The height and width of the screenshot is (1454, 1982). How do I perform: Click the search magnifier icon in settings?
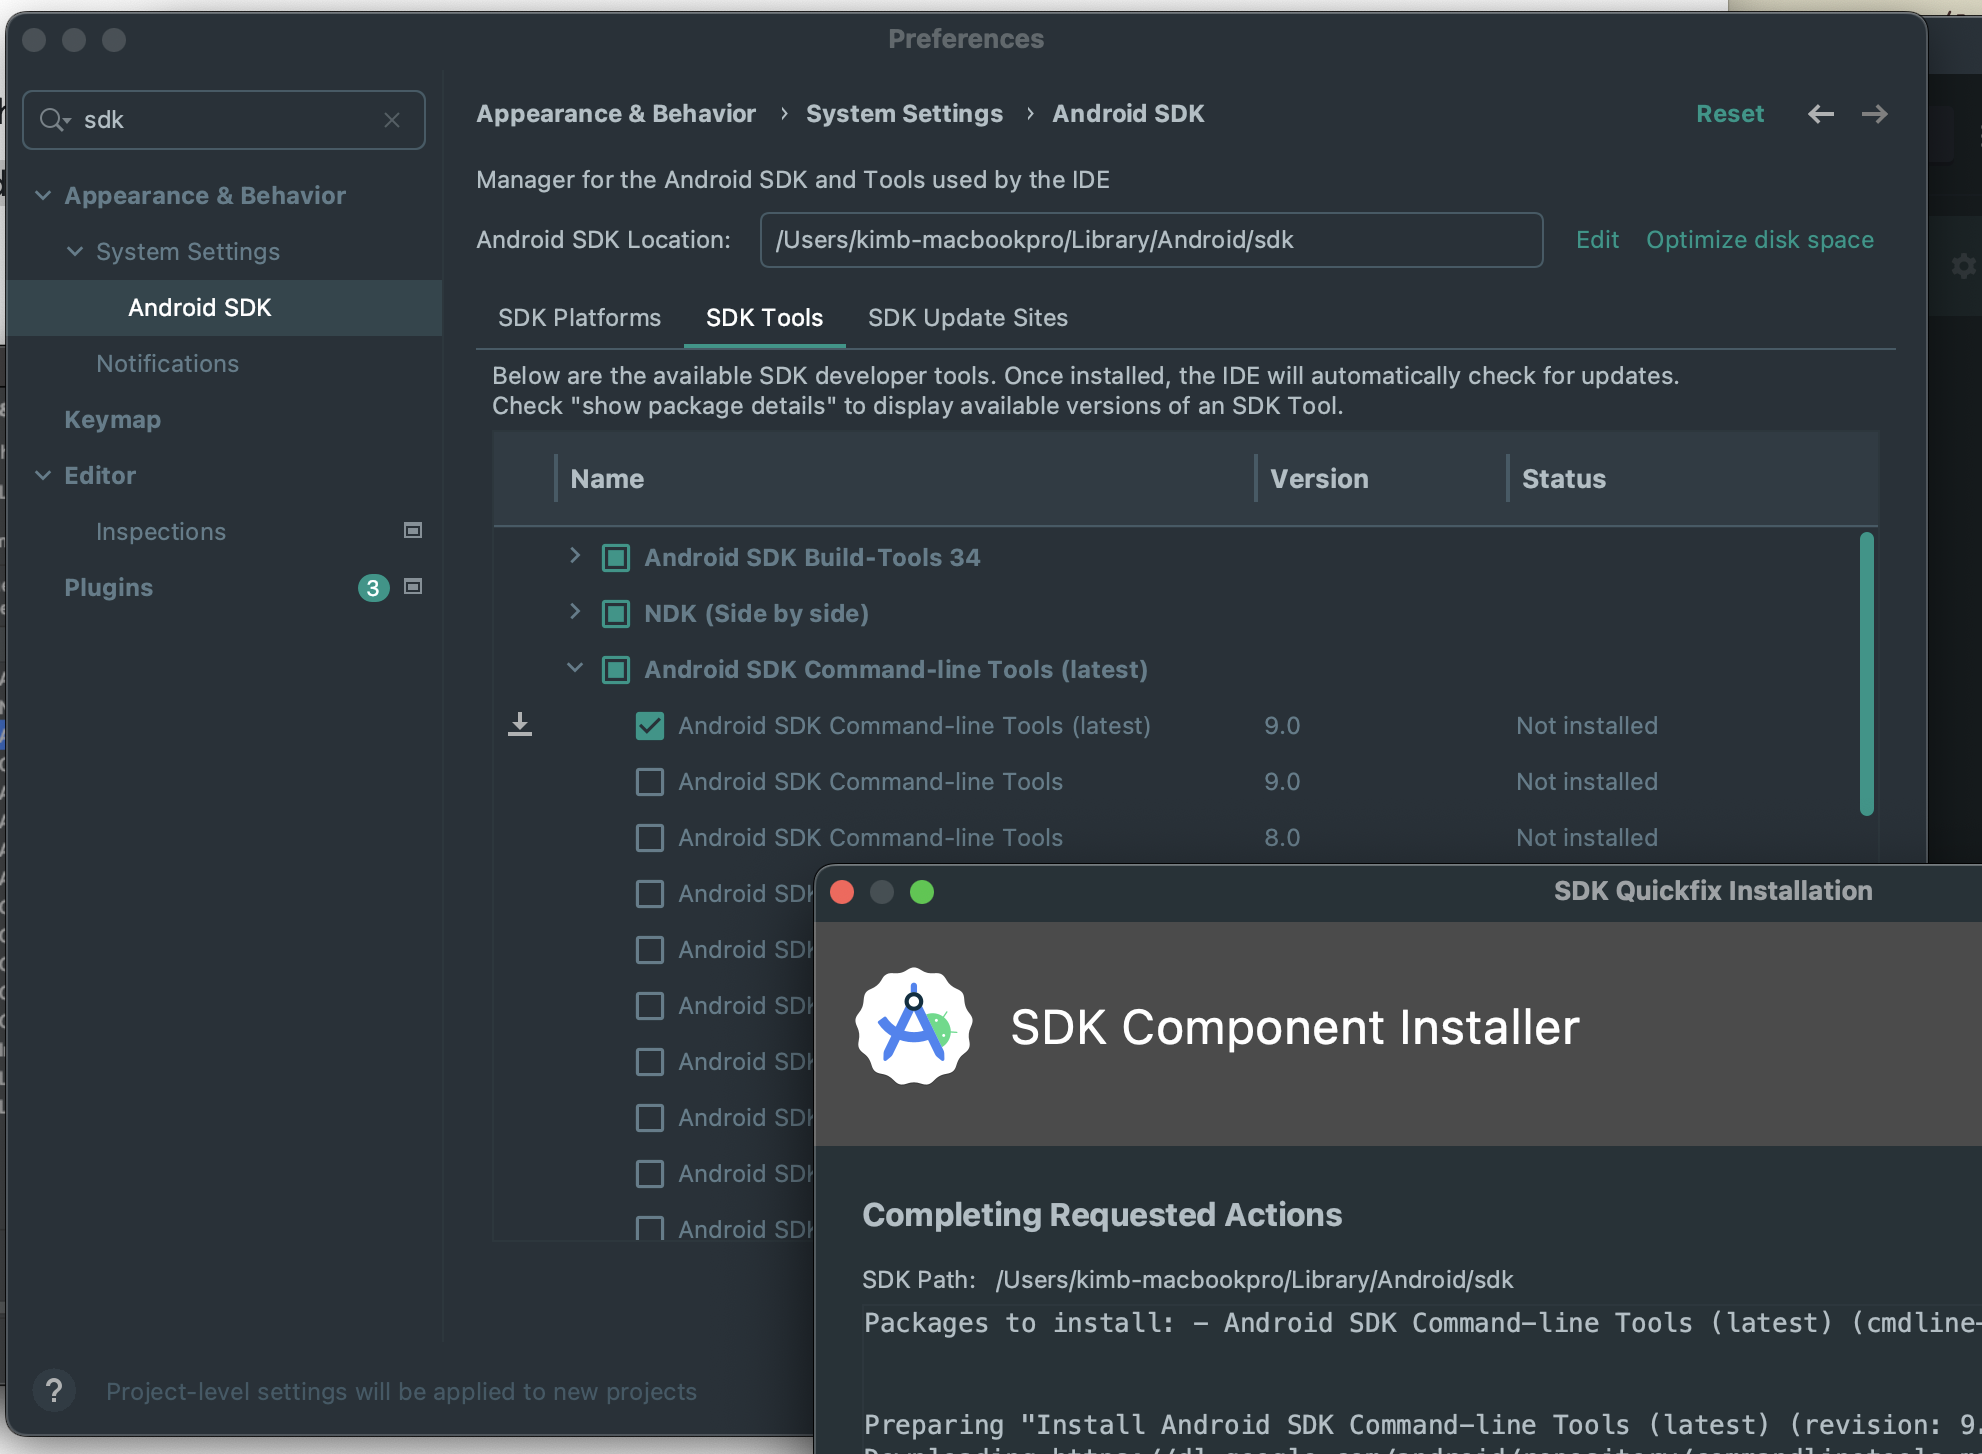tap(52, 120)
